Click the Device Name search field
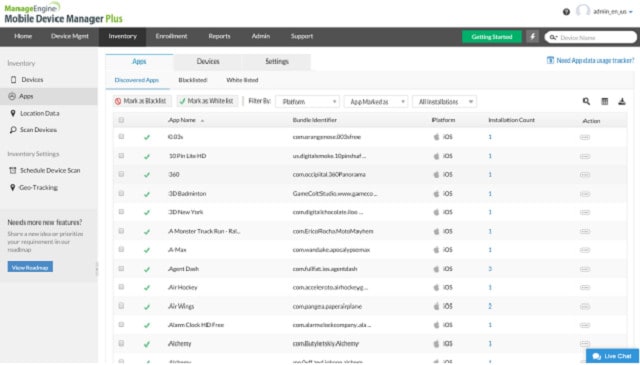Image resolution: width=640 pixels, height=365 pixels. (591, 37)
